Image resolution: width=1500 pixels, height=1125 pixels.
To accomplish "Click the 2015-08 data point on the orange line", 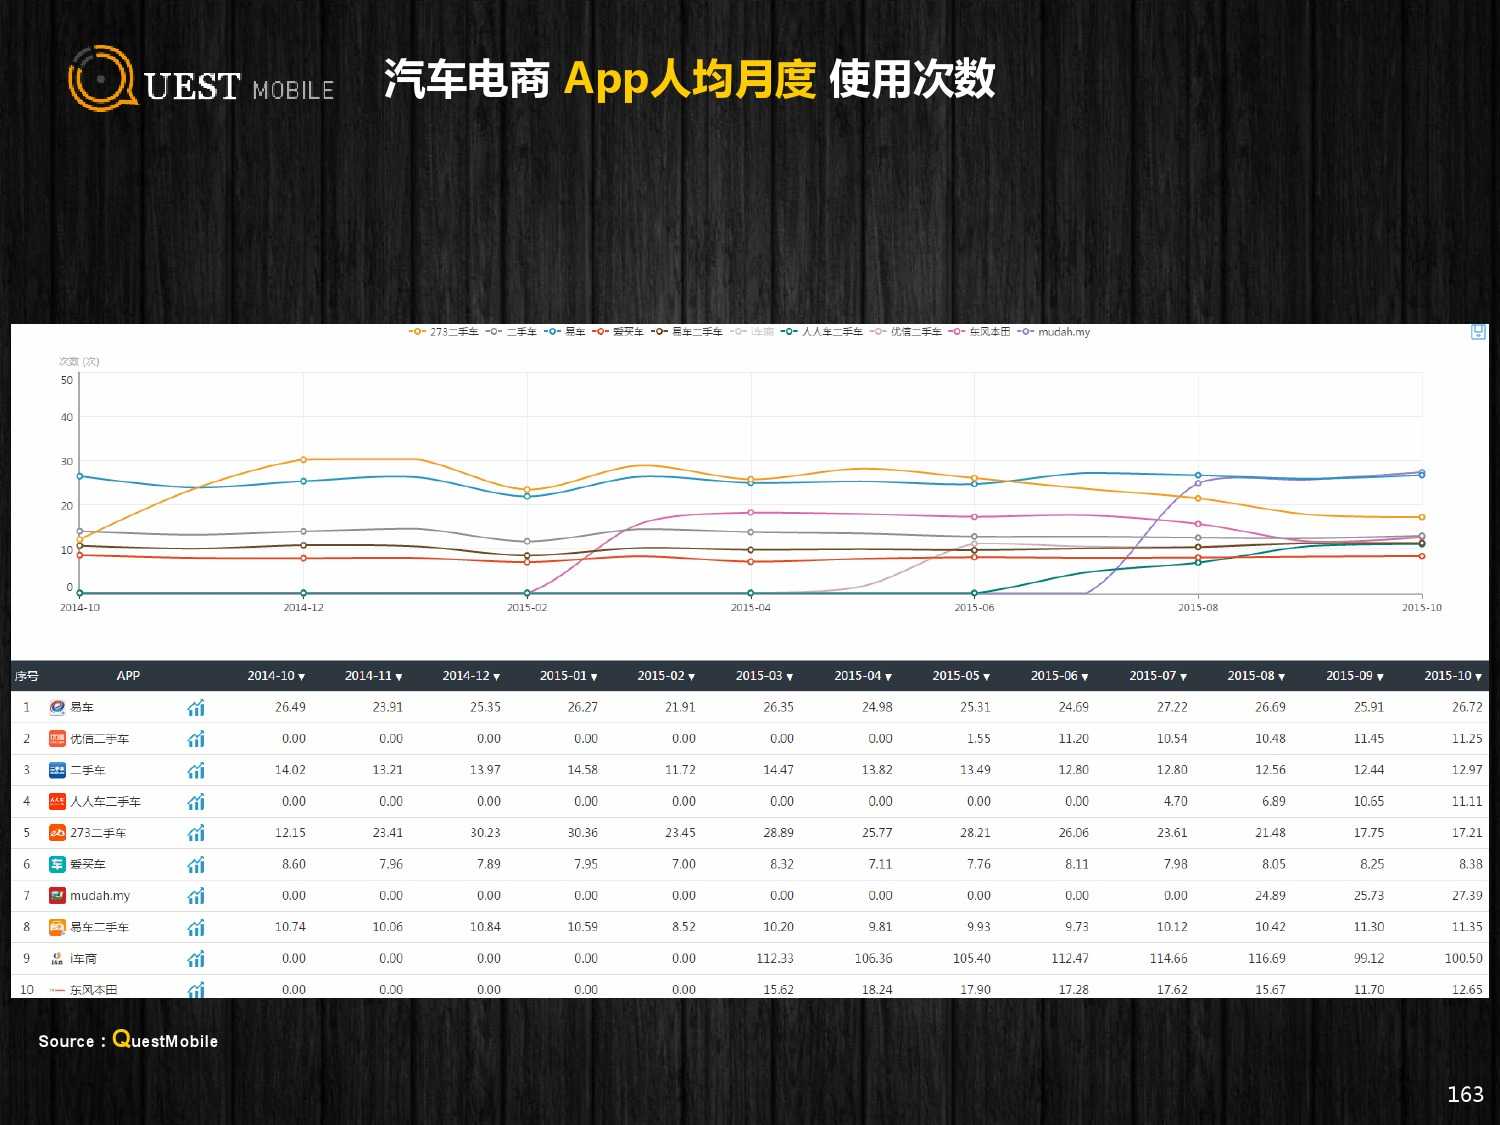I will click(1198, 498).
